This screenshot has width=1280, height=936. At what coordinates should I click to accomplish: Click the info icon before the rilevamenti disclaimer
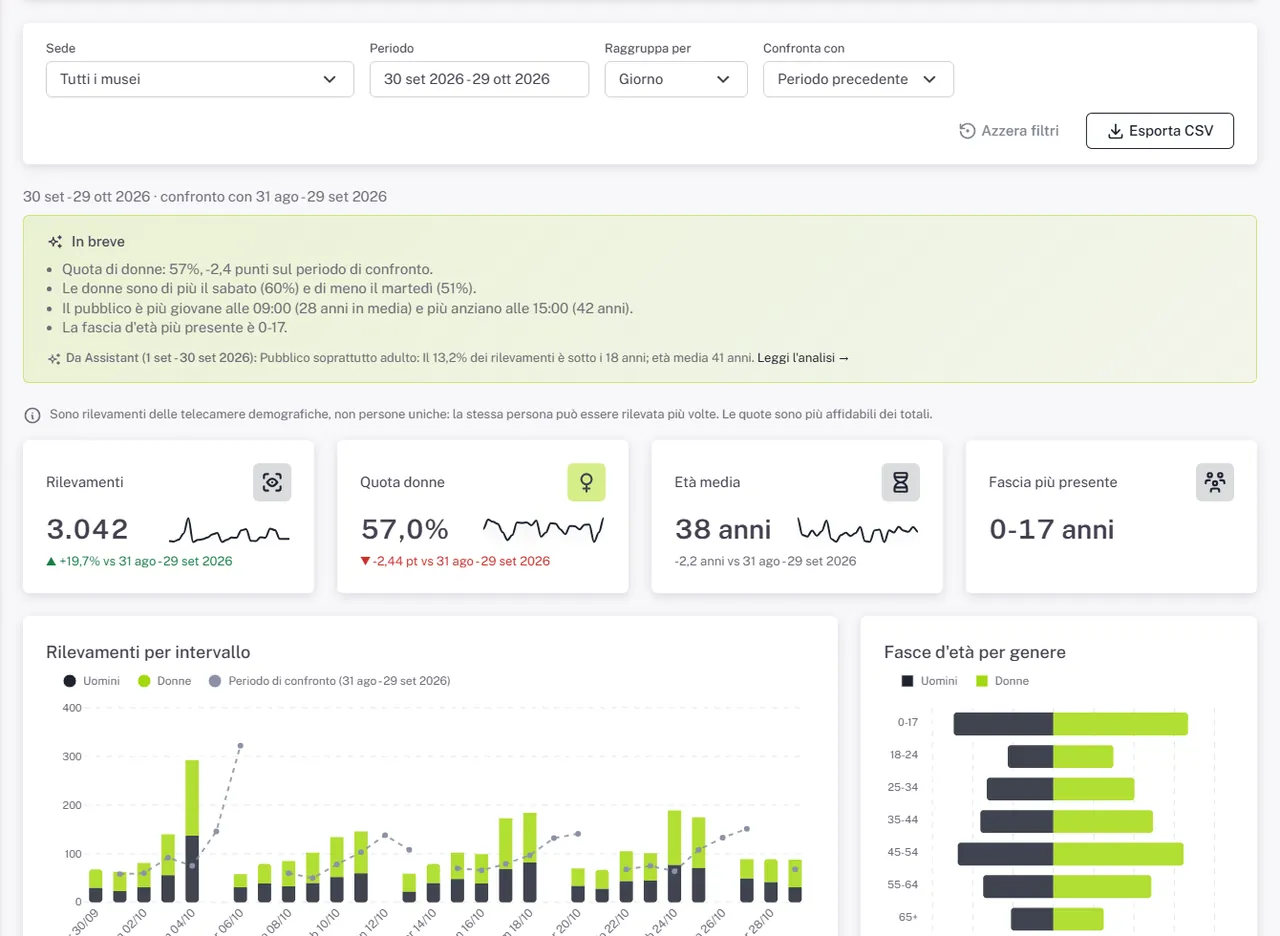click(x=32, y=414)
